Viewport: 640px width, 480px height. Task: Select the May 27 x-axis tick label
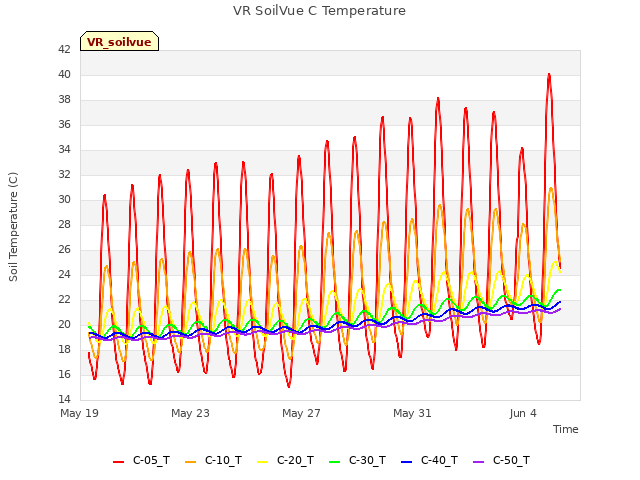[x=301, y=413]
